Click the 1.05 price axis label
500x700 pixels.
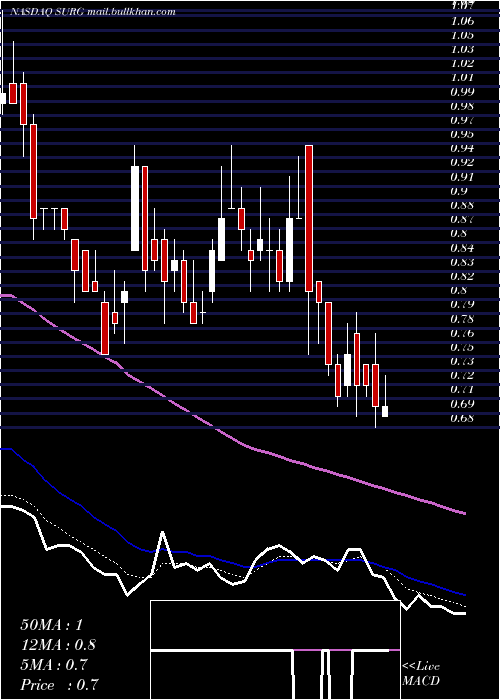[464, 35]
